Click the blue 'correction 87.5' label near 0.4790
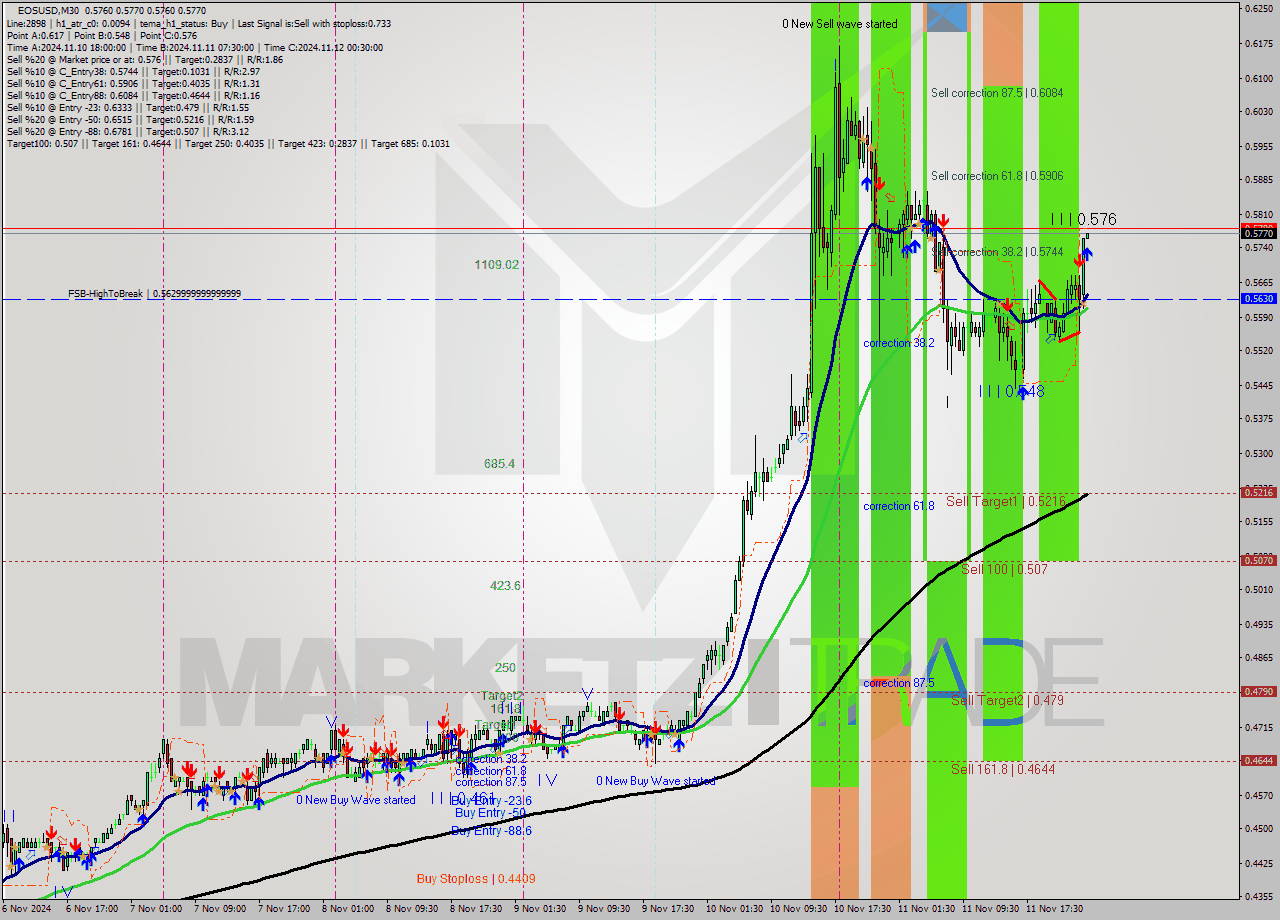This screenshot has width=1280, height=920. pyautogui.click(x=899, y=683)
